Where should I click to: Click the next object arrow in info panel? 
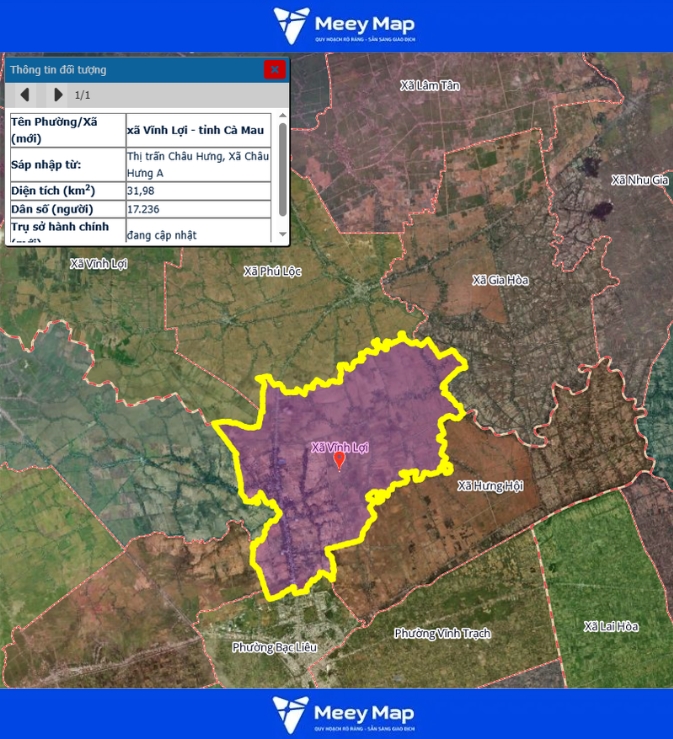click(x=58, y=95)
